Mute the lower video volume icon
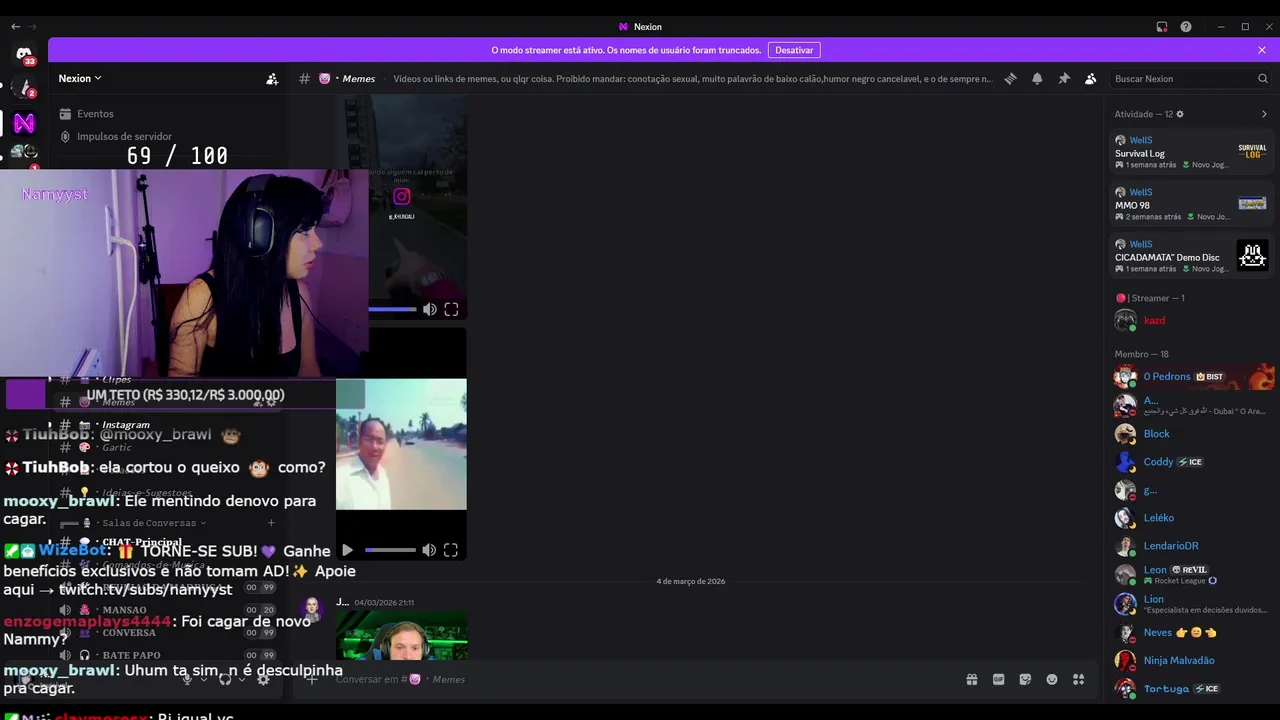The image size is (1280, 720). pyautogui.click(x=429, y=550)
